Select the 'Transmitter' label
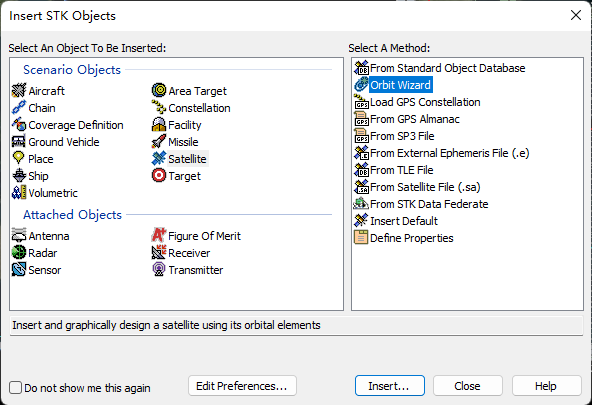 point(196,270)
